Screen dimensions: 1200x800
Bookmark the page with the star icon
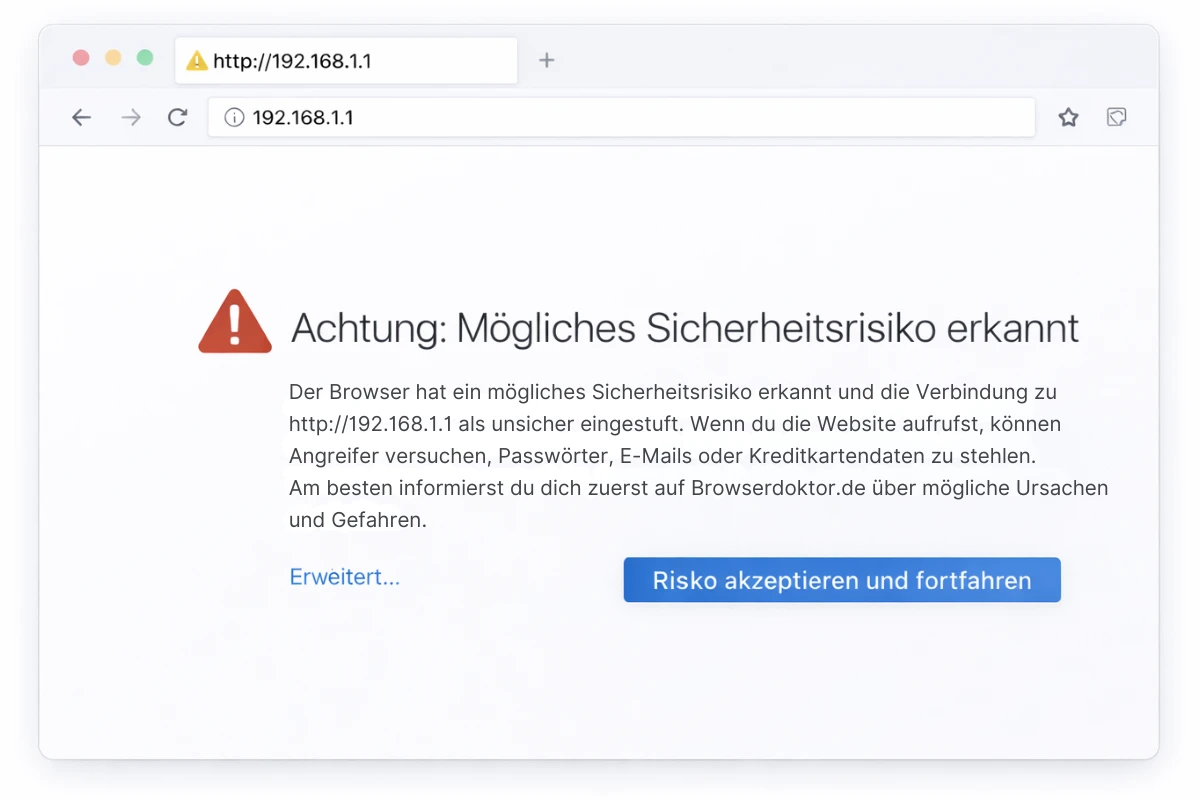coord(1068,117)
